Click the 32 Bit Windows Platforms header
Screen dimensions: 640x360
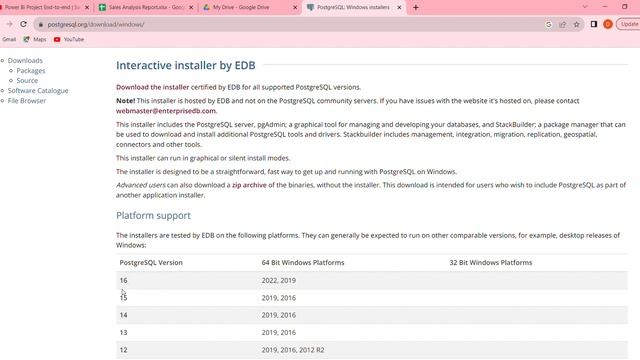(491, 262)
